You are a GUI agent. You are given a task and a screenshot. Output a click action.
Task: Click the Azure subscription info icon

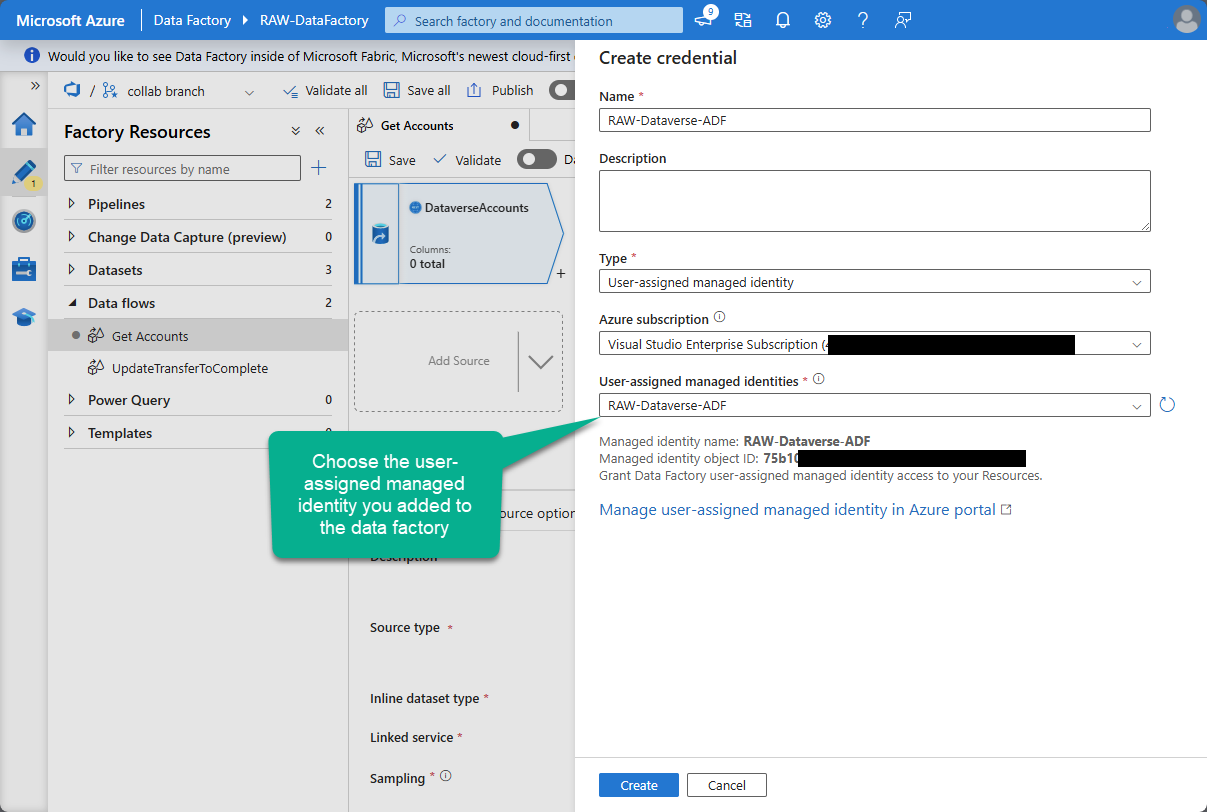[720, 318]
